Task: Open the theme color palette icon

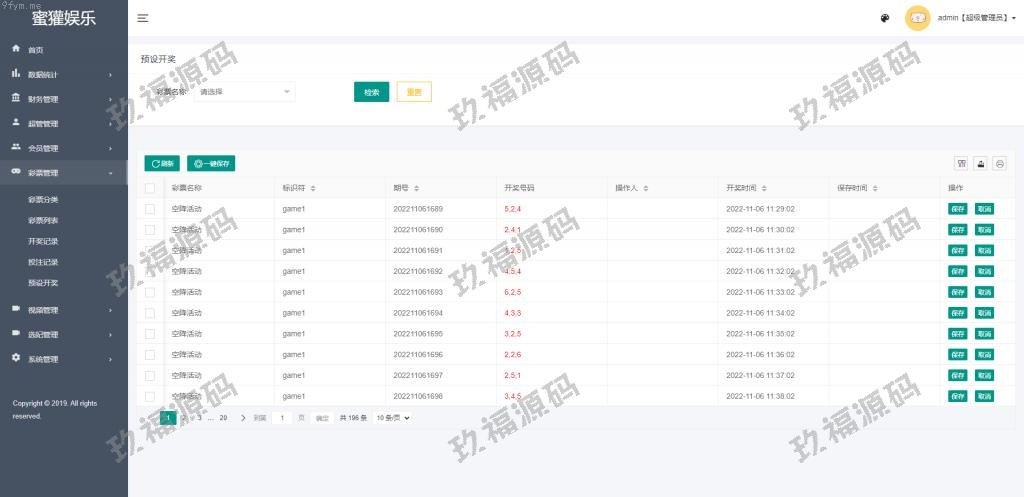Action: 885,18
